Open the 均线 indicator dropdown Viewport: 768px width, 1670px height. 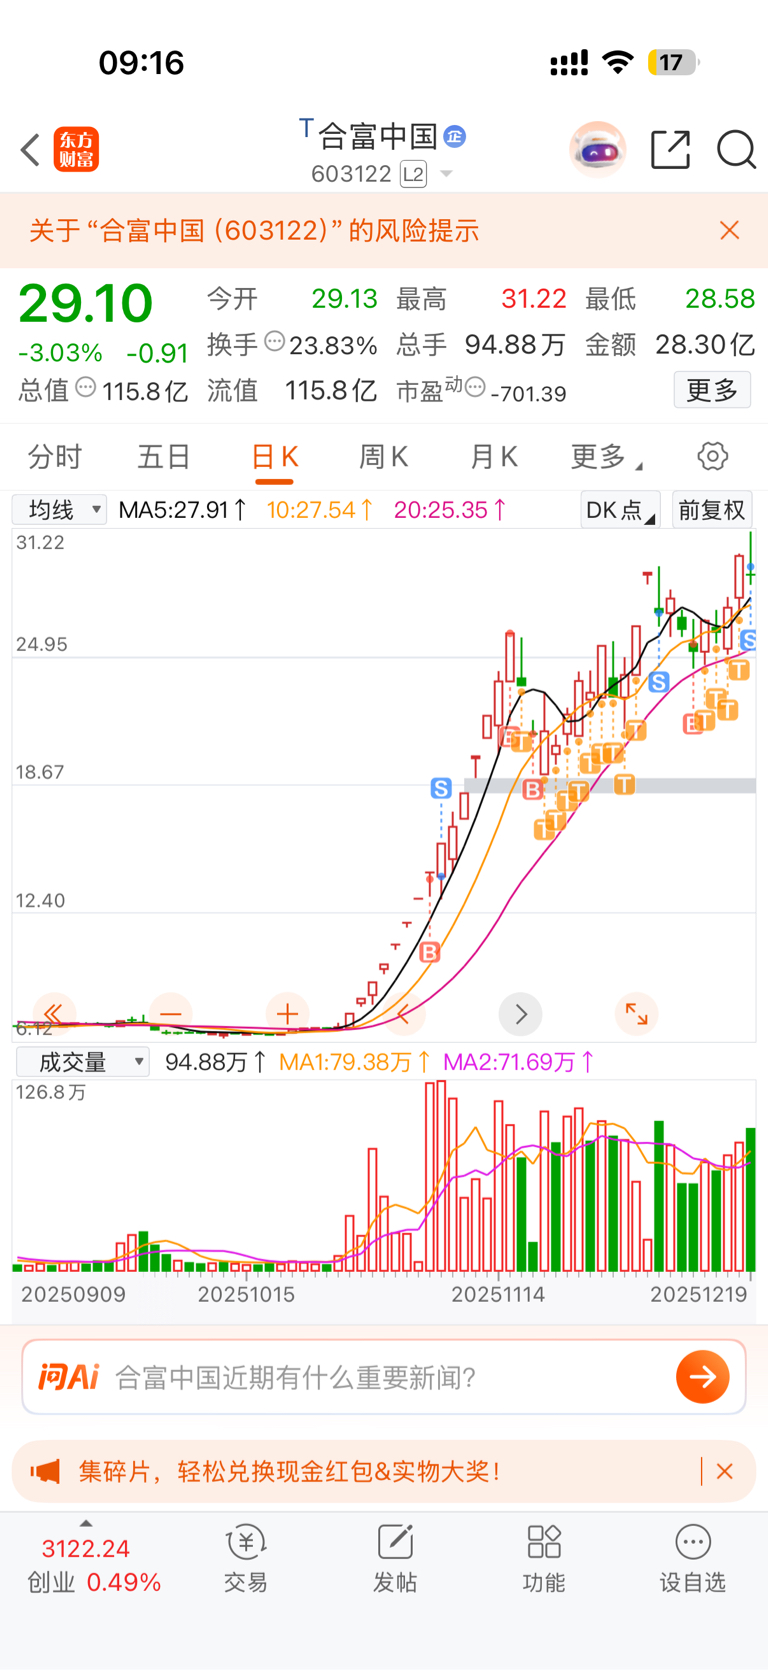[x=60, y=510]
